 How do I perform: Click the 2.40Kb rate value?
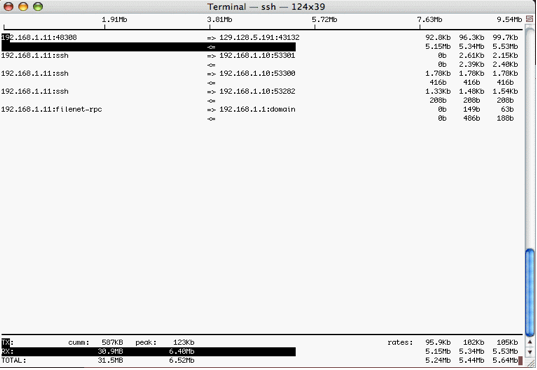[505, 64]
